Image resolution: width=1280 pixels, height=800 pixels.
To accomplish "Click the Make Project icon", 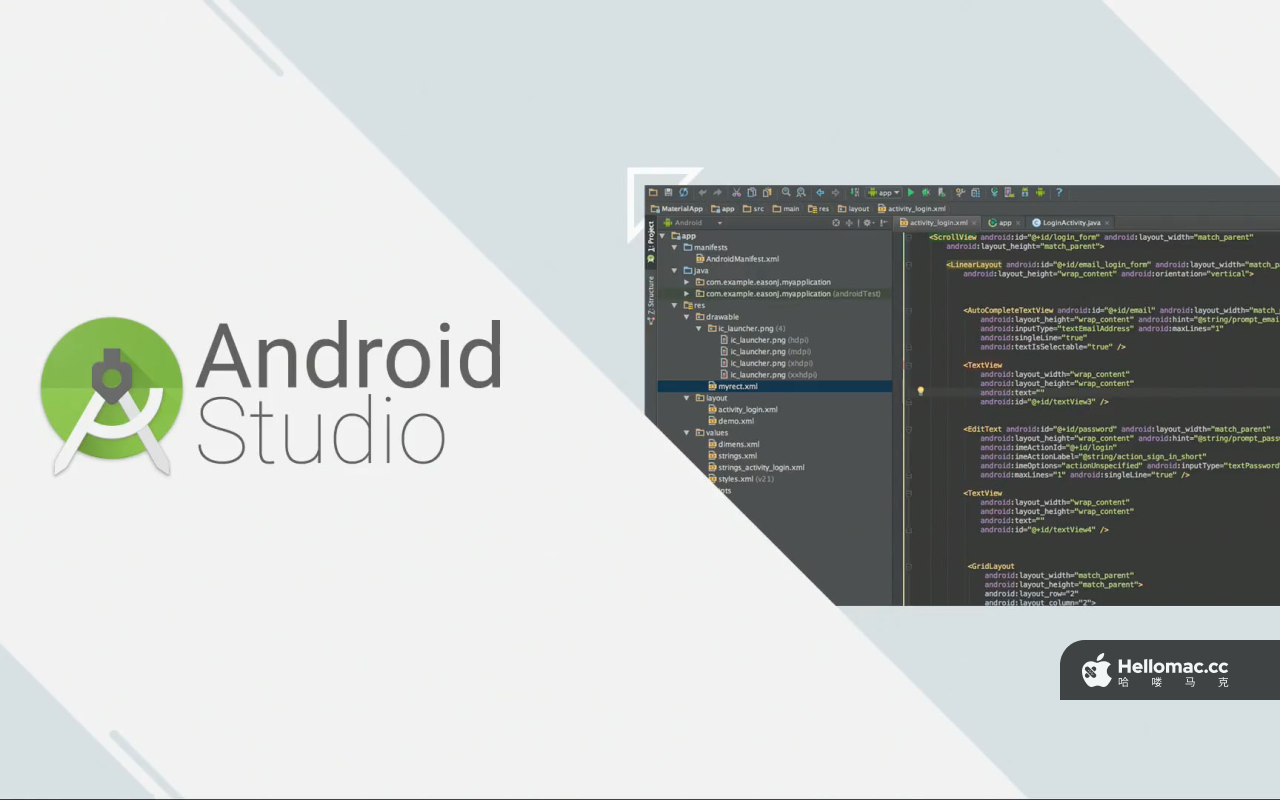I will pyautogui.click(x=855, y=193).
